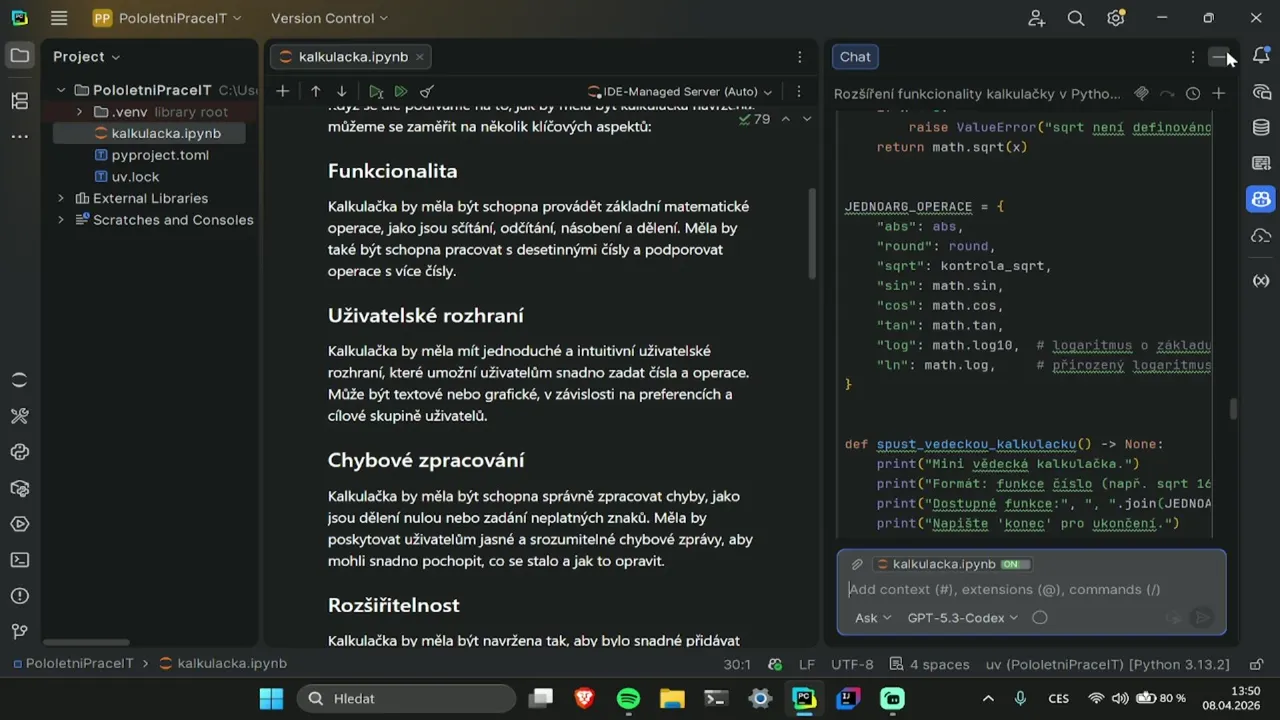Show chat history clock icon
Image resolution: width=1280 pixels, height=720 pixels.
coord(1193,93)
